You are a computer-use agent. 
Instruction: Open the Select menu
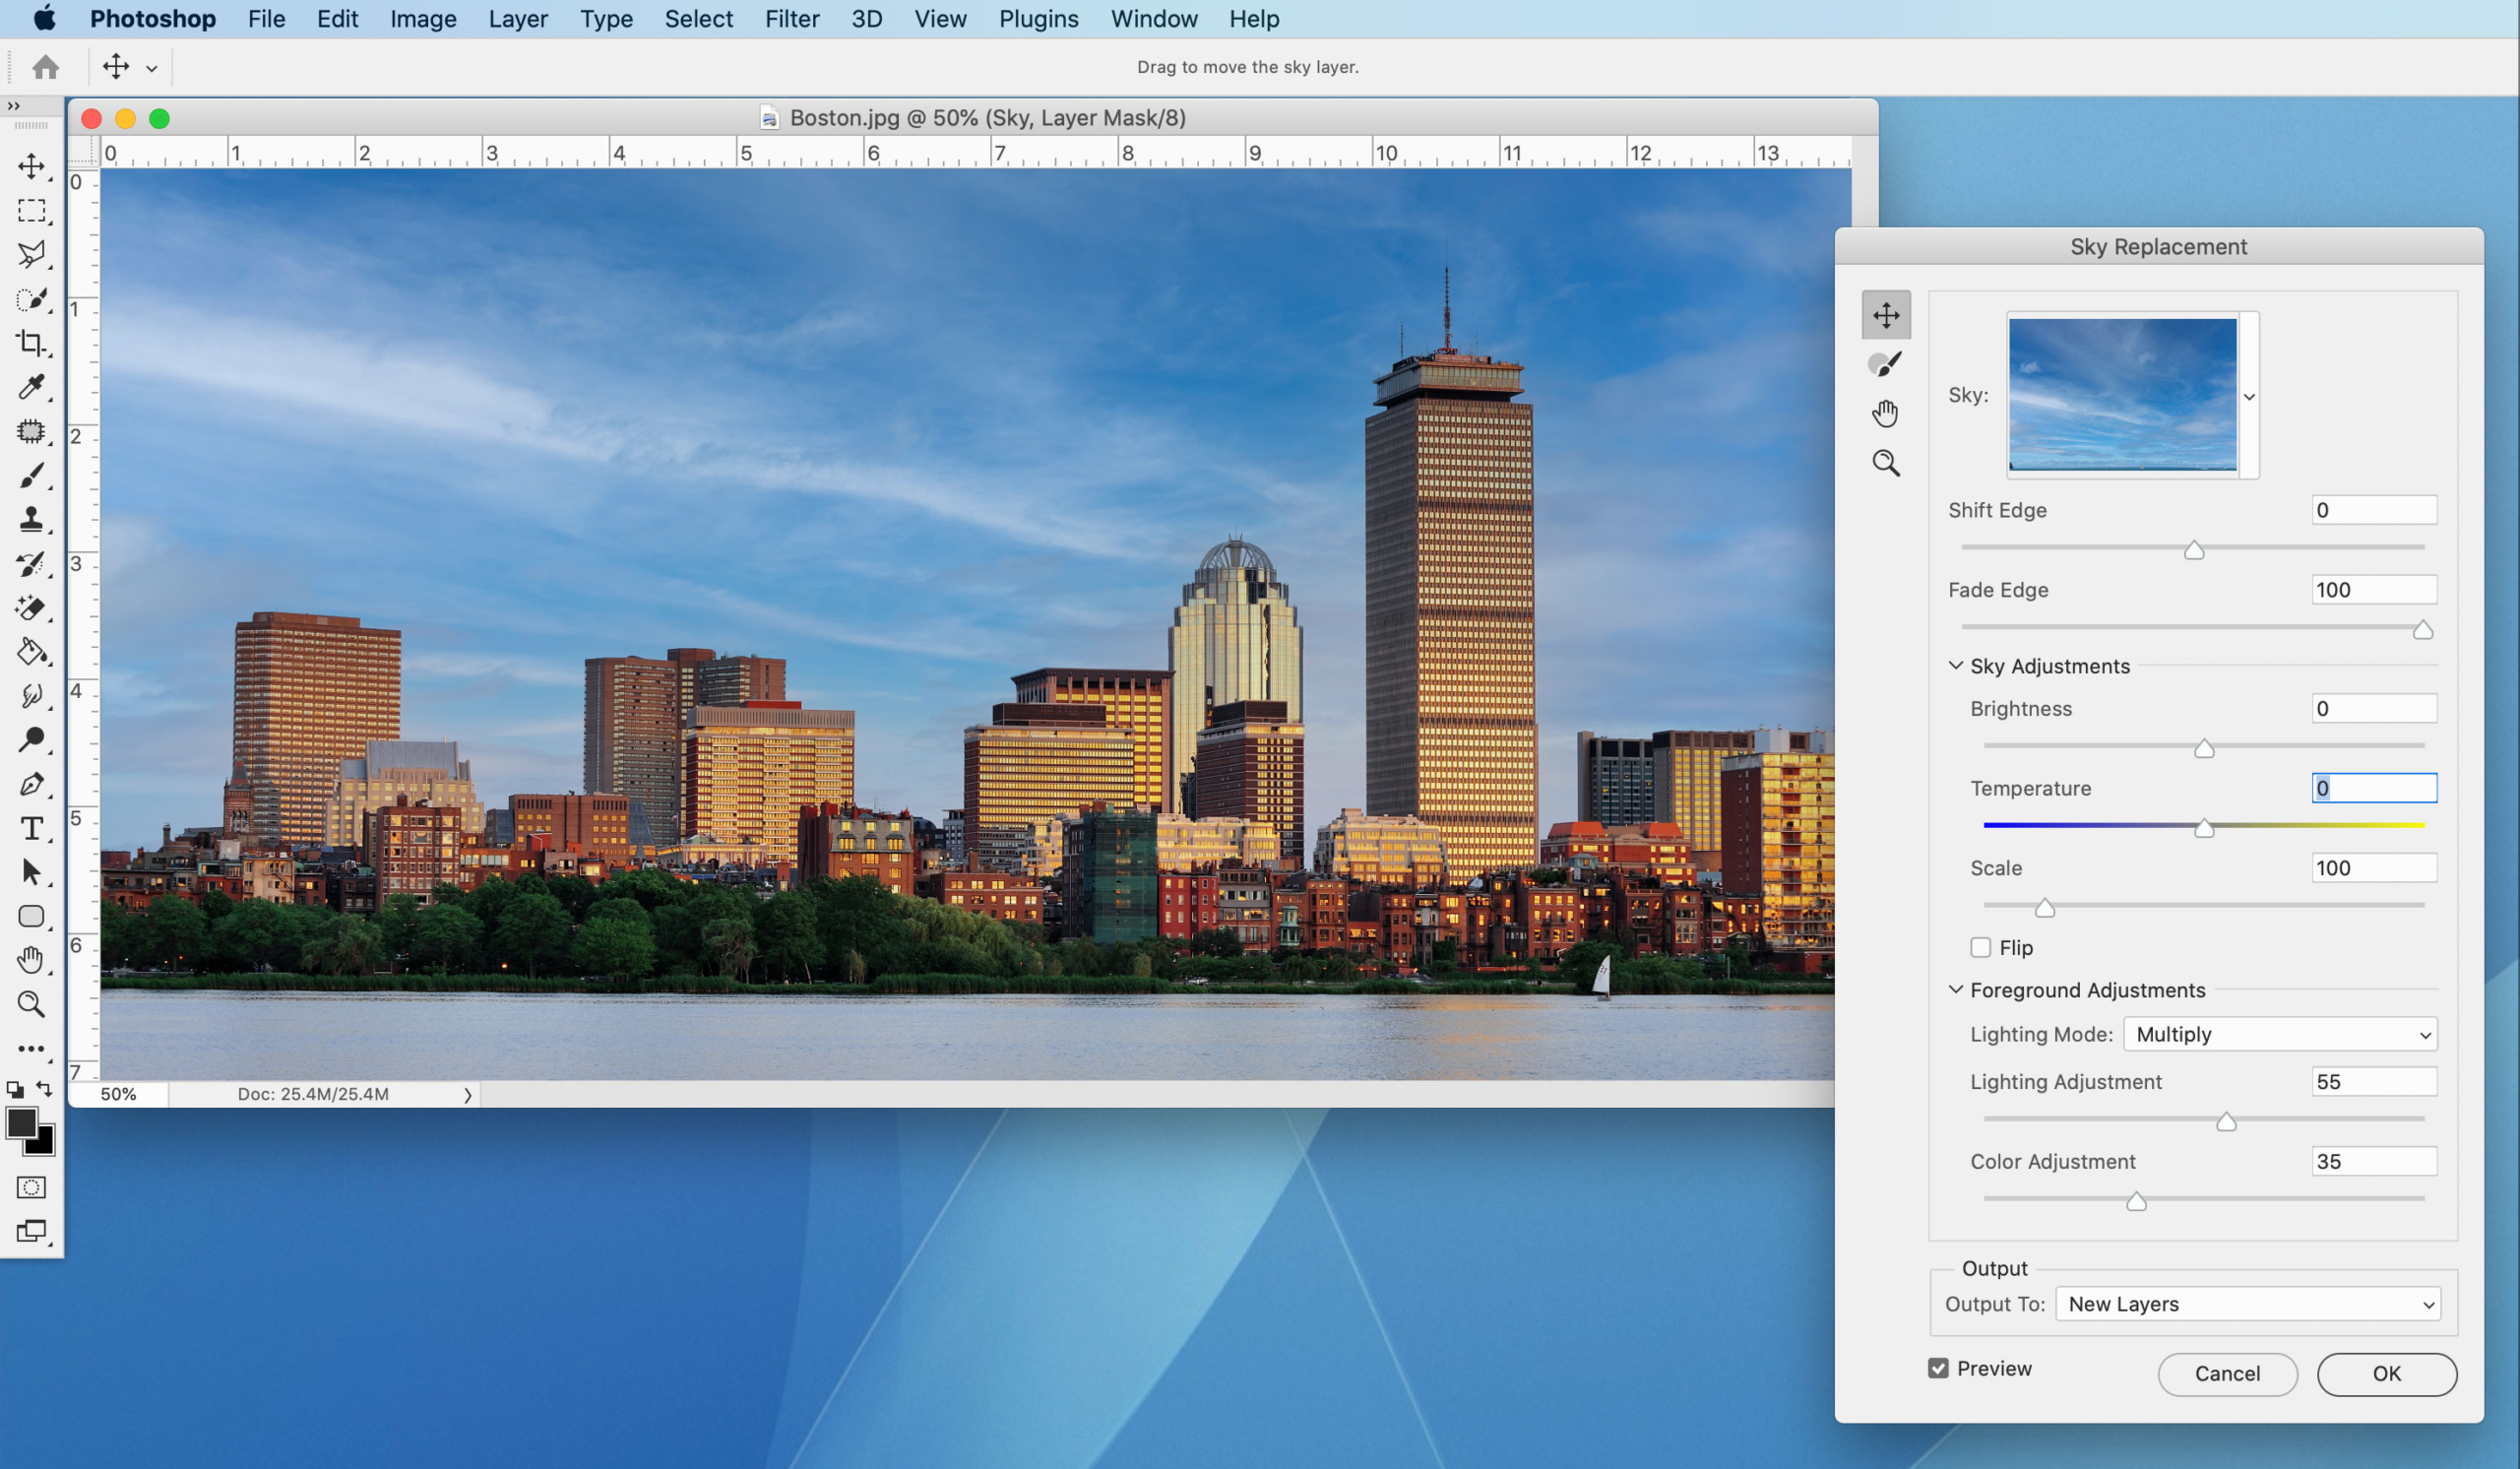point(698,19)
